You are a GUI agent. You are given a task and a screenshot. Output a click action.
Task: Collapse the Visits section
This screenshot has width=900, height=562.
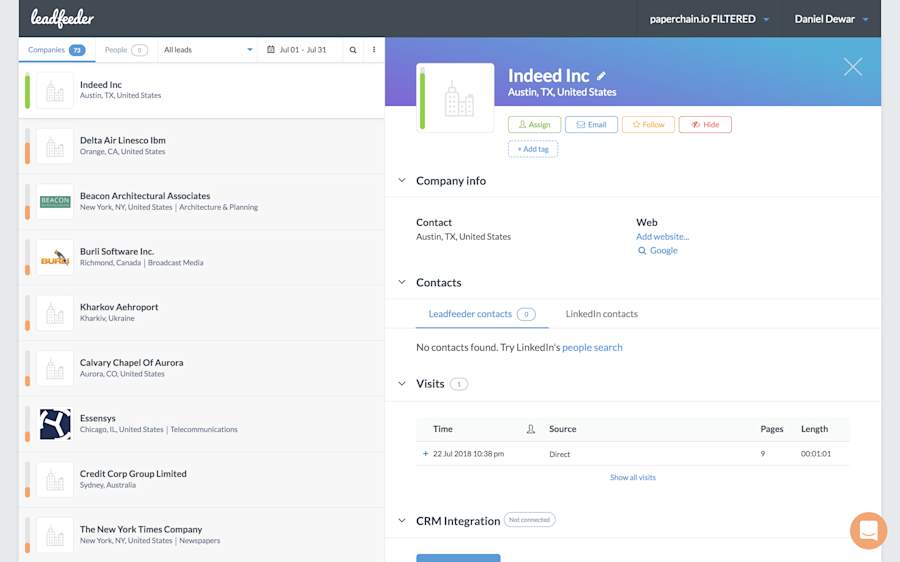click(x=402, y=383)
